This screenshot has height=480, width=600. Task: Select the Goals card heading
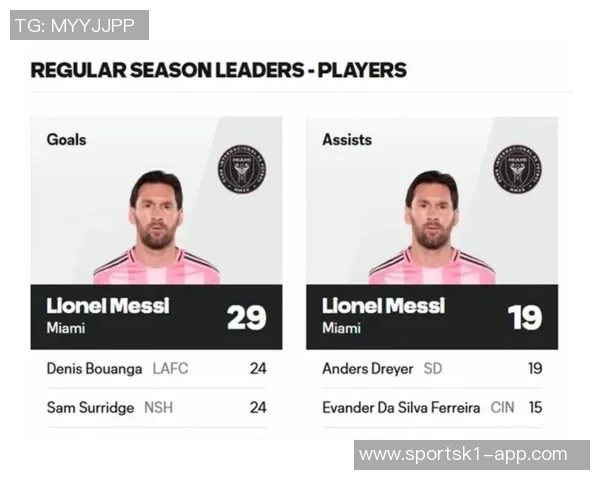click(66, 140)
